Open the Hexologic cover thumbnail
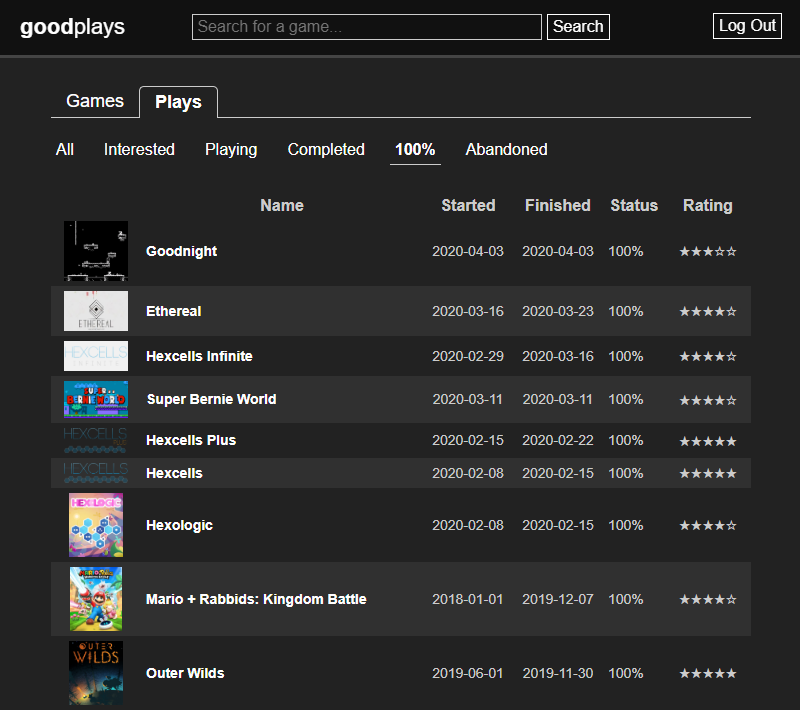 tap(96, 525)
